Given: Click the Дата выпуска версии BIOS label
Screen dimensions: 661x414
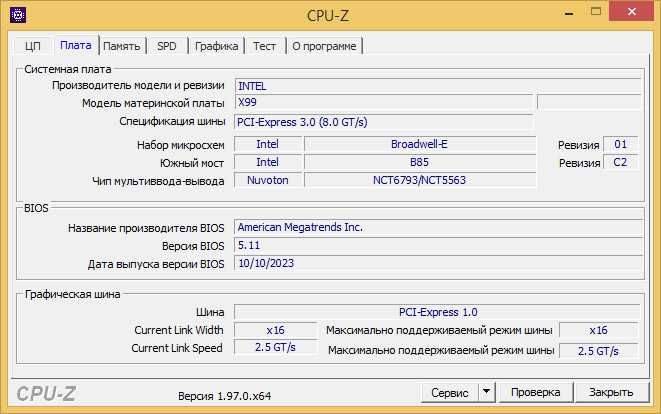Looking at the screenshot, I should pos(156,264).
